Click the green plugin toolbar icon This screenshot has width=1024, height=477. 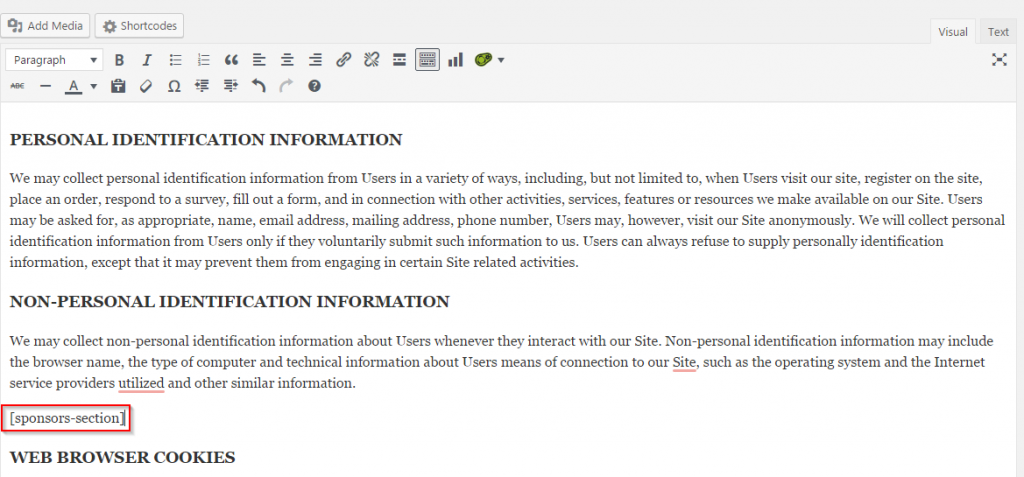click(483, 60)
